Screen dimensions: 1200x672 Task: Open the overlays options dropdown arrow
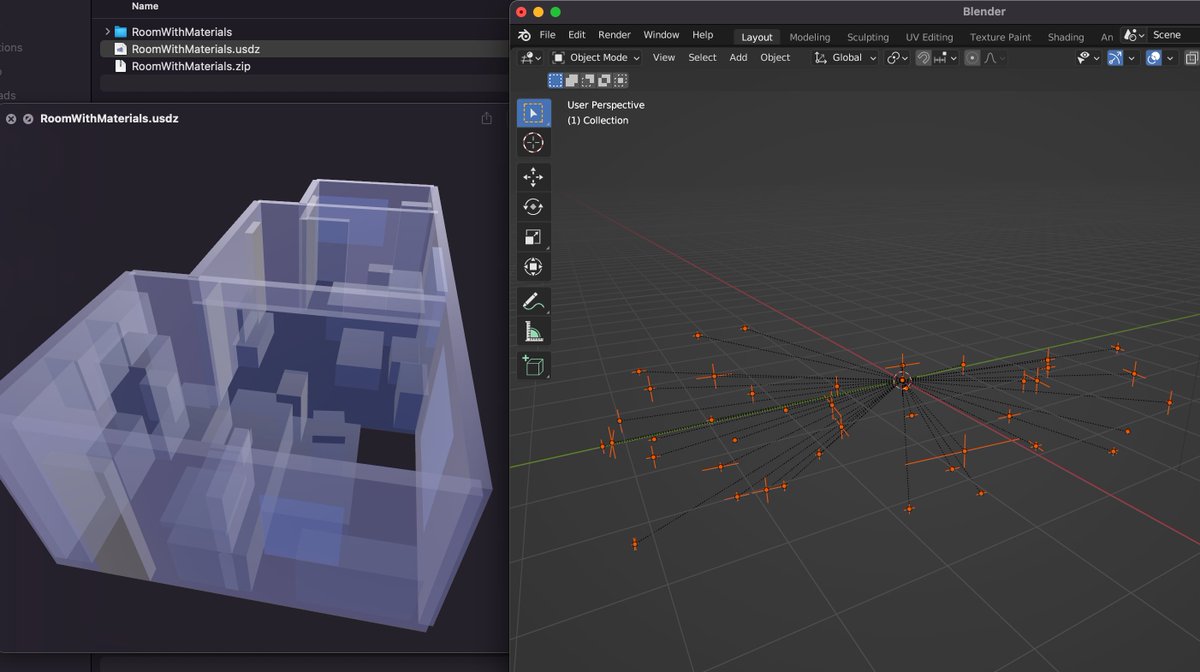coord(1171,58)
